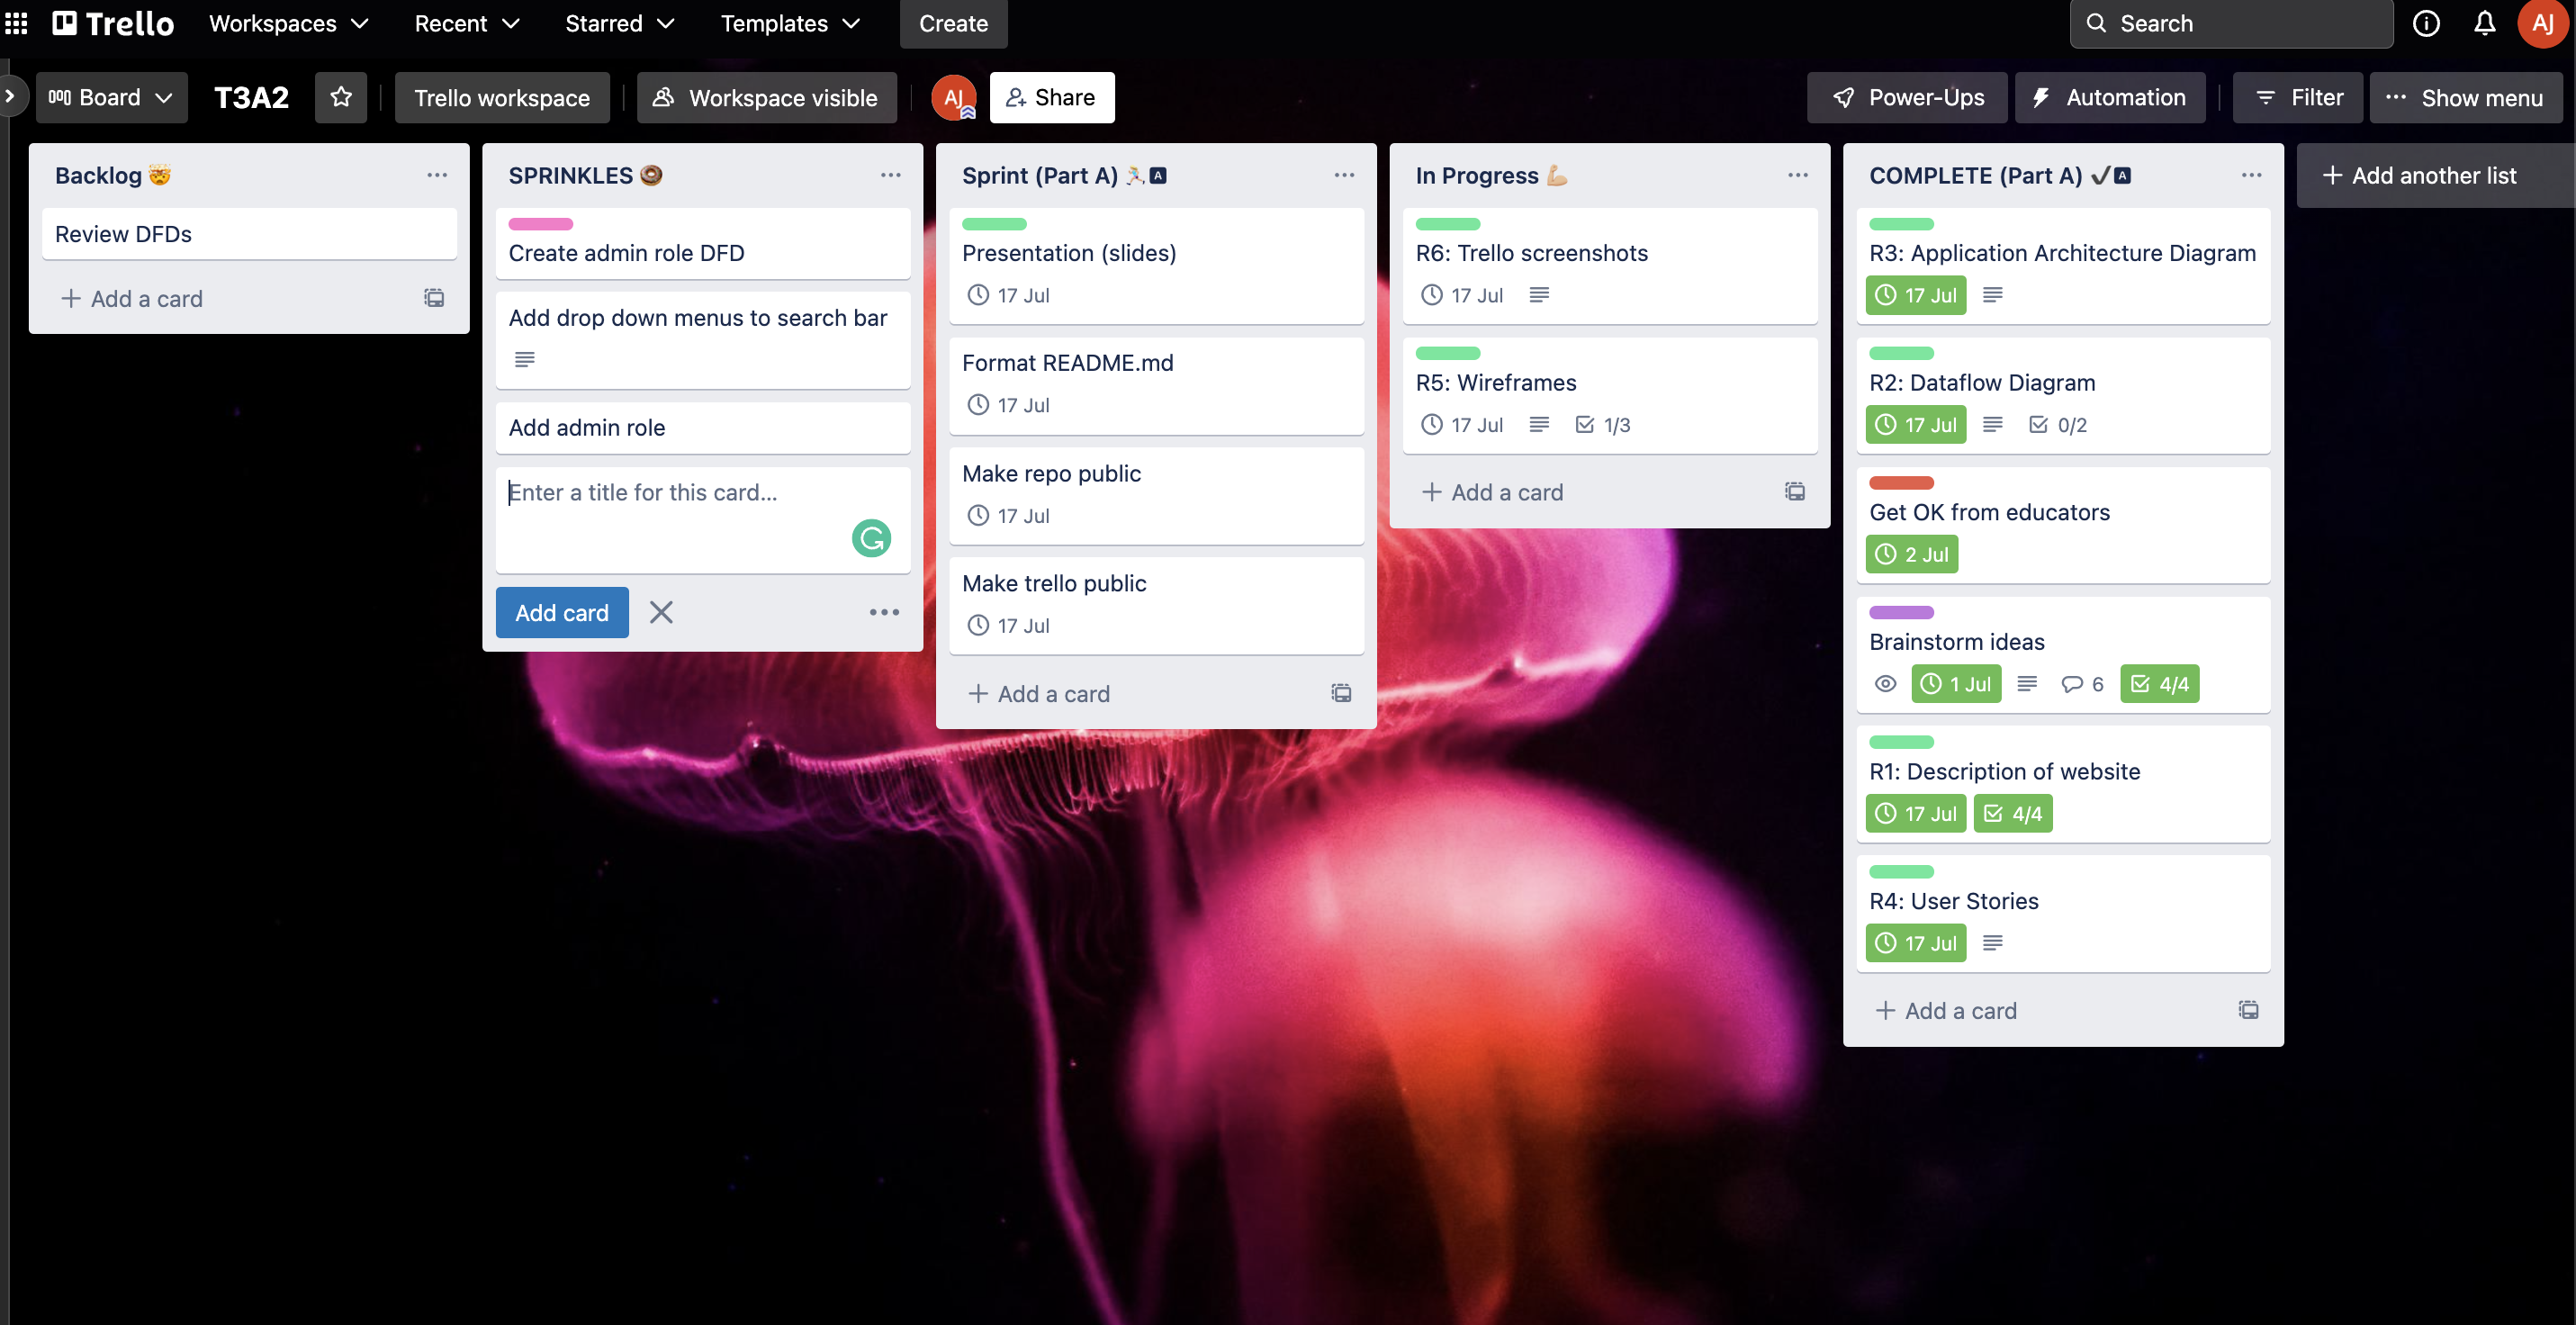Expand the Backlog list options menu

pos(436,174)
